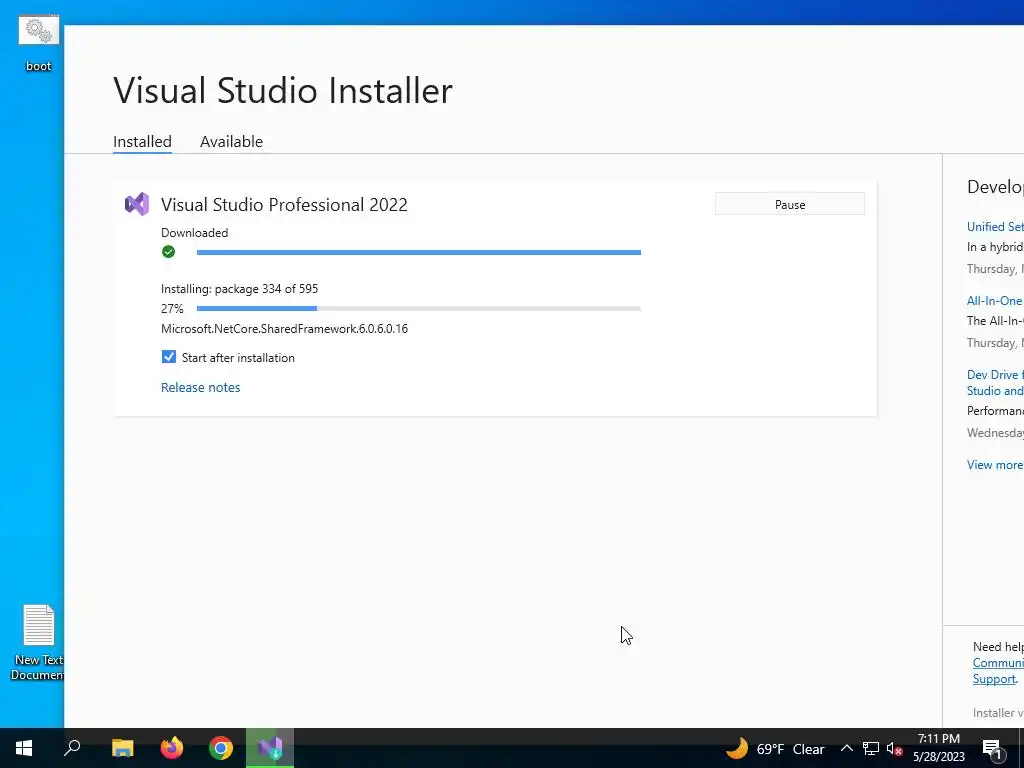The image size is (1024, 768).
Task: Click the moon weather icon in the taskbar
Action: pos(737,748)
